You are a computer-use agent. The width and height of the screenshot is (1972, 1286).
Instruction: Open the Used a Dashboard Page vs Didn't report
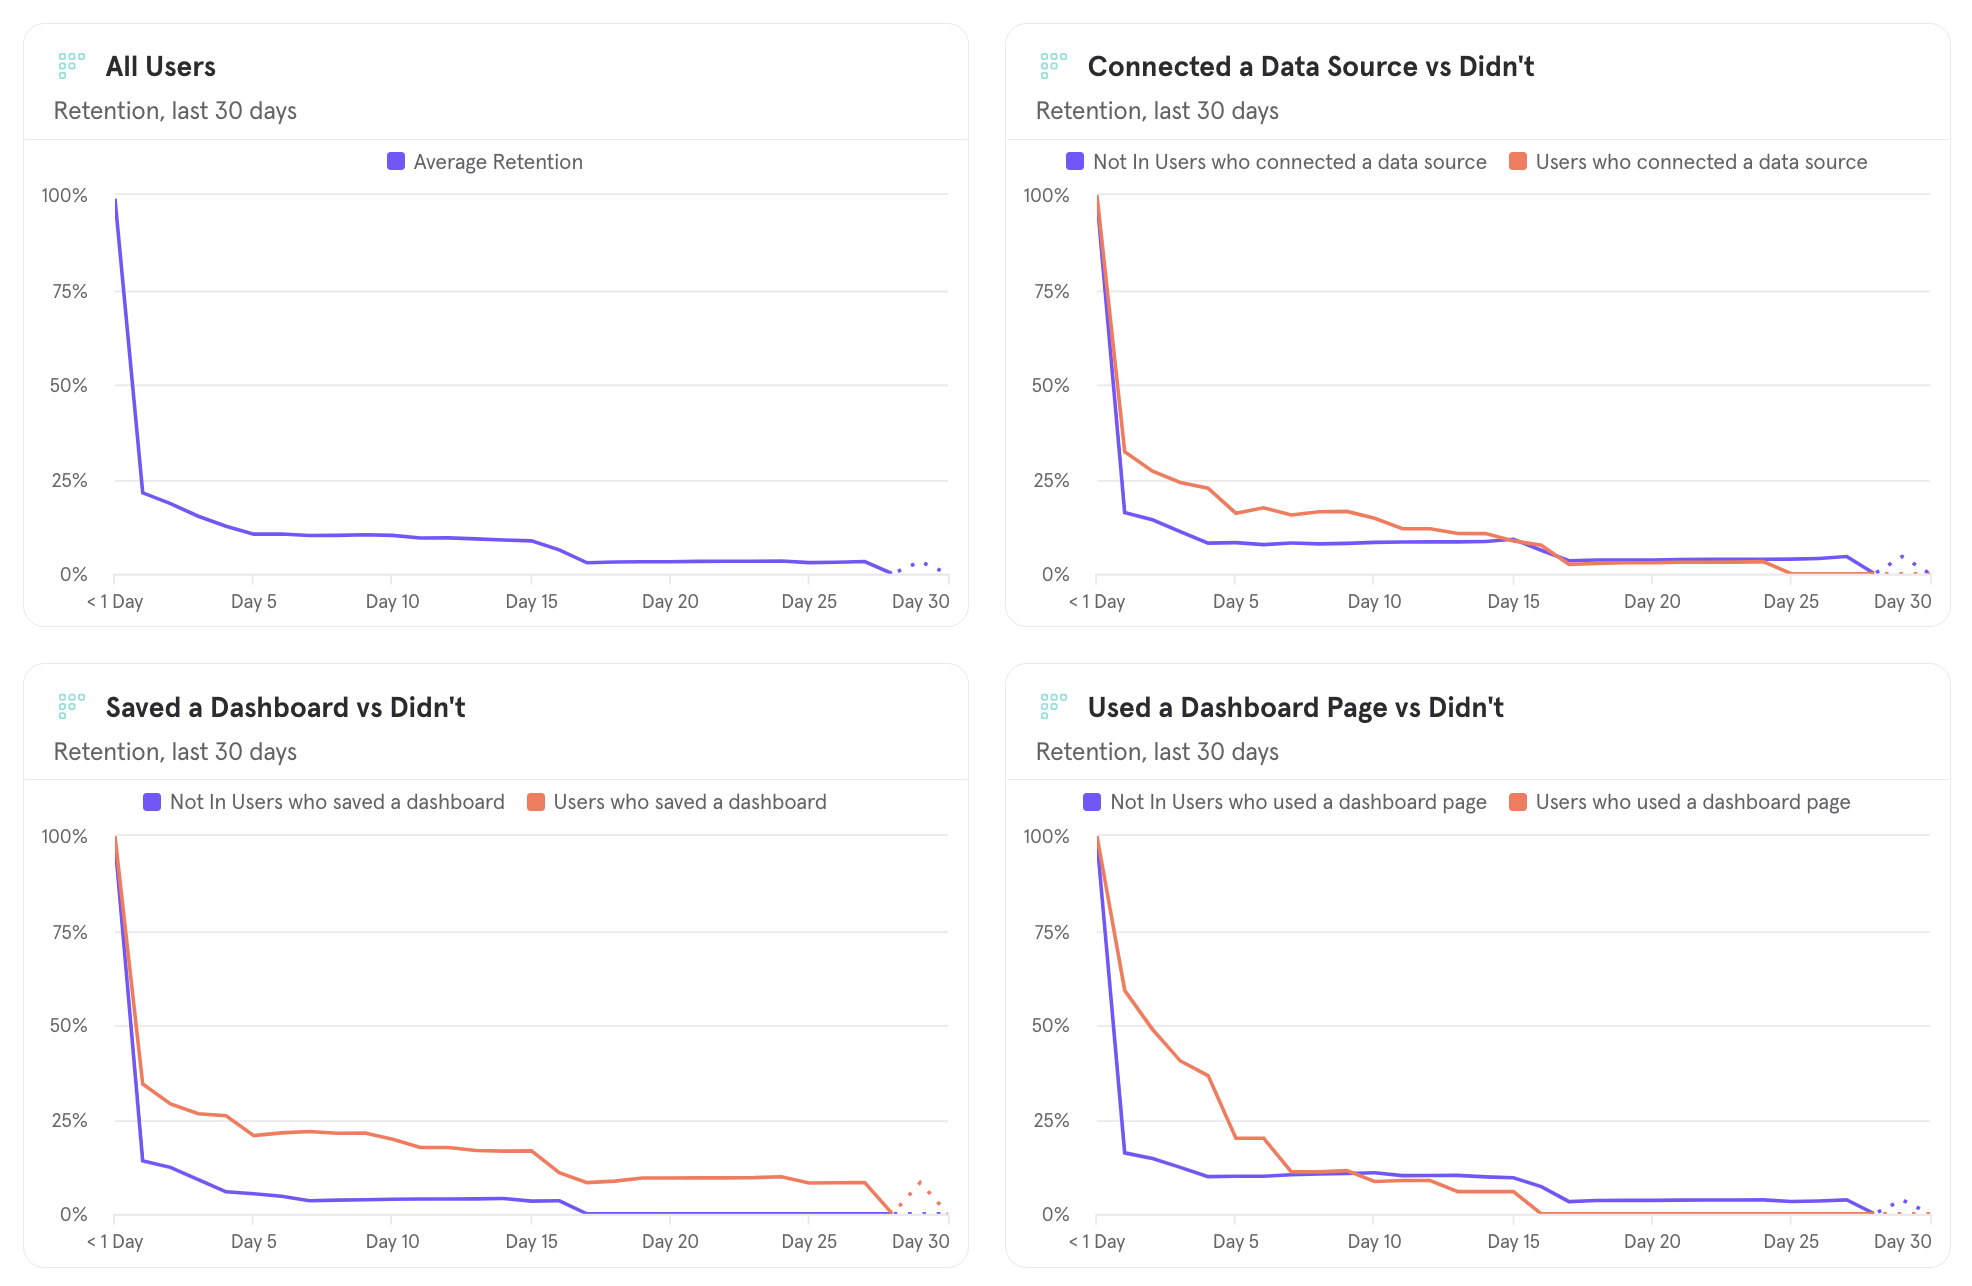point(1295,708)
